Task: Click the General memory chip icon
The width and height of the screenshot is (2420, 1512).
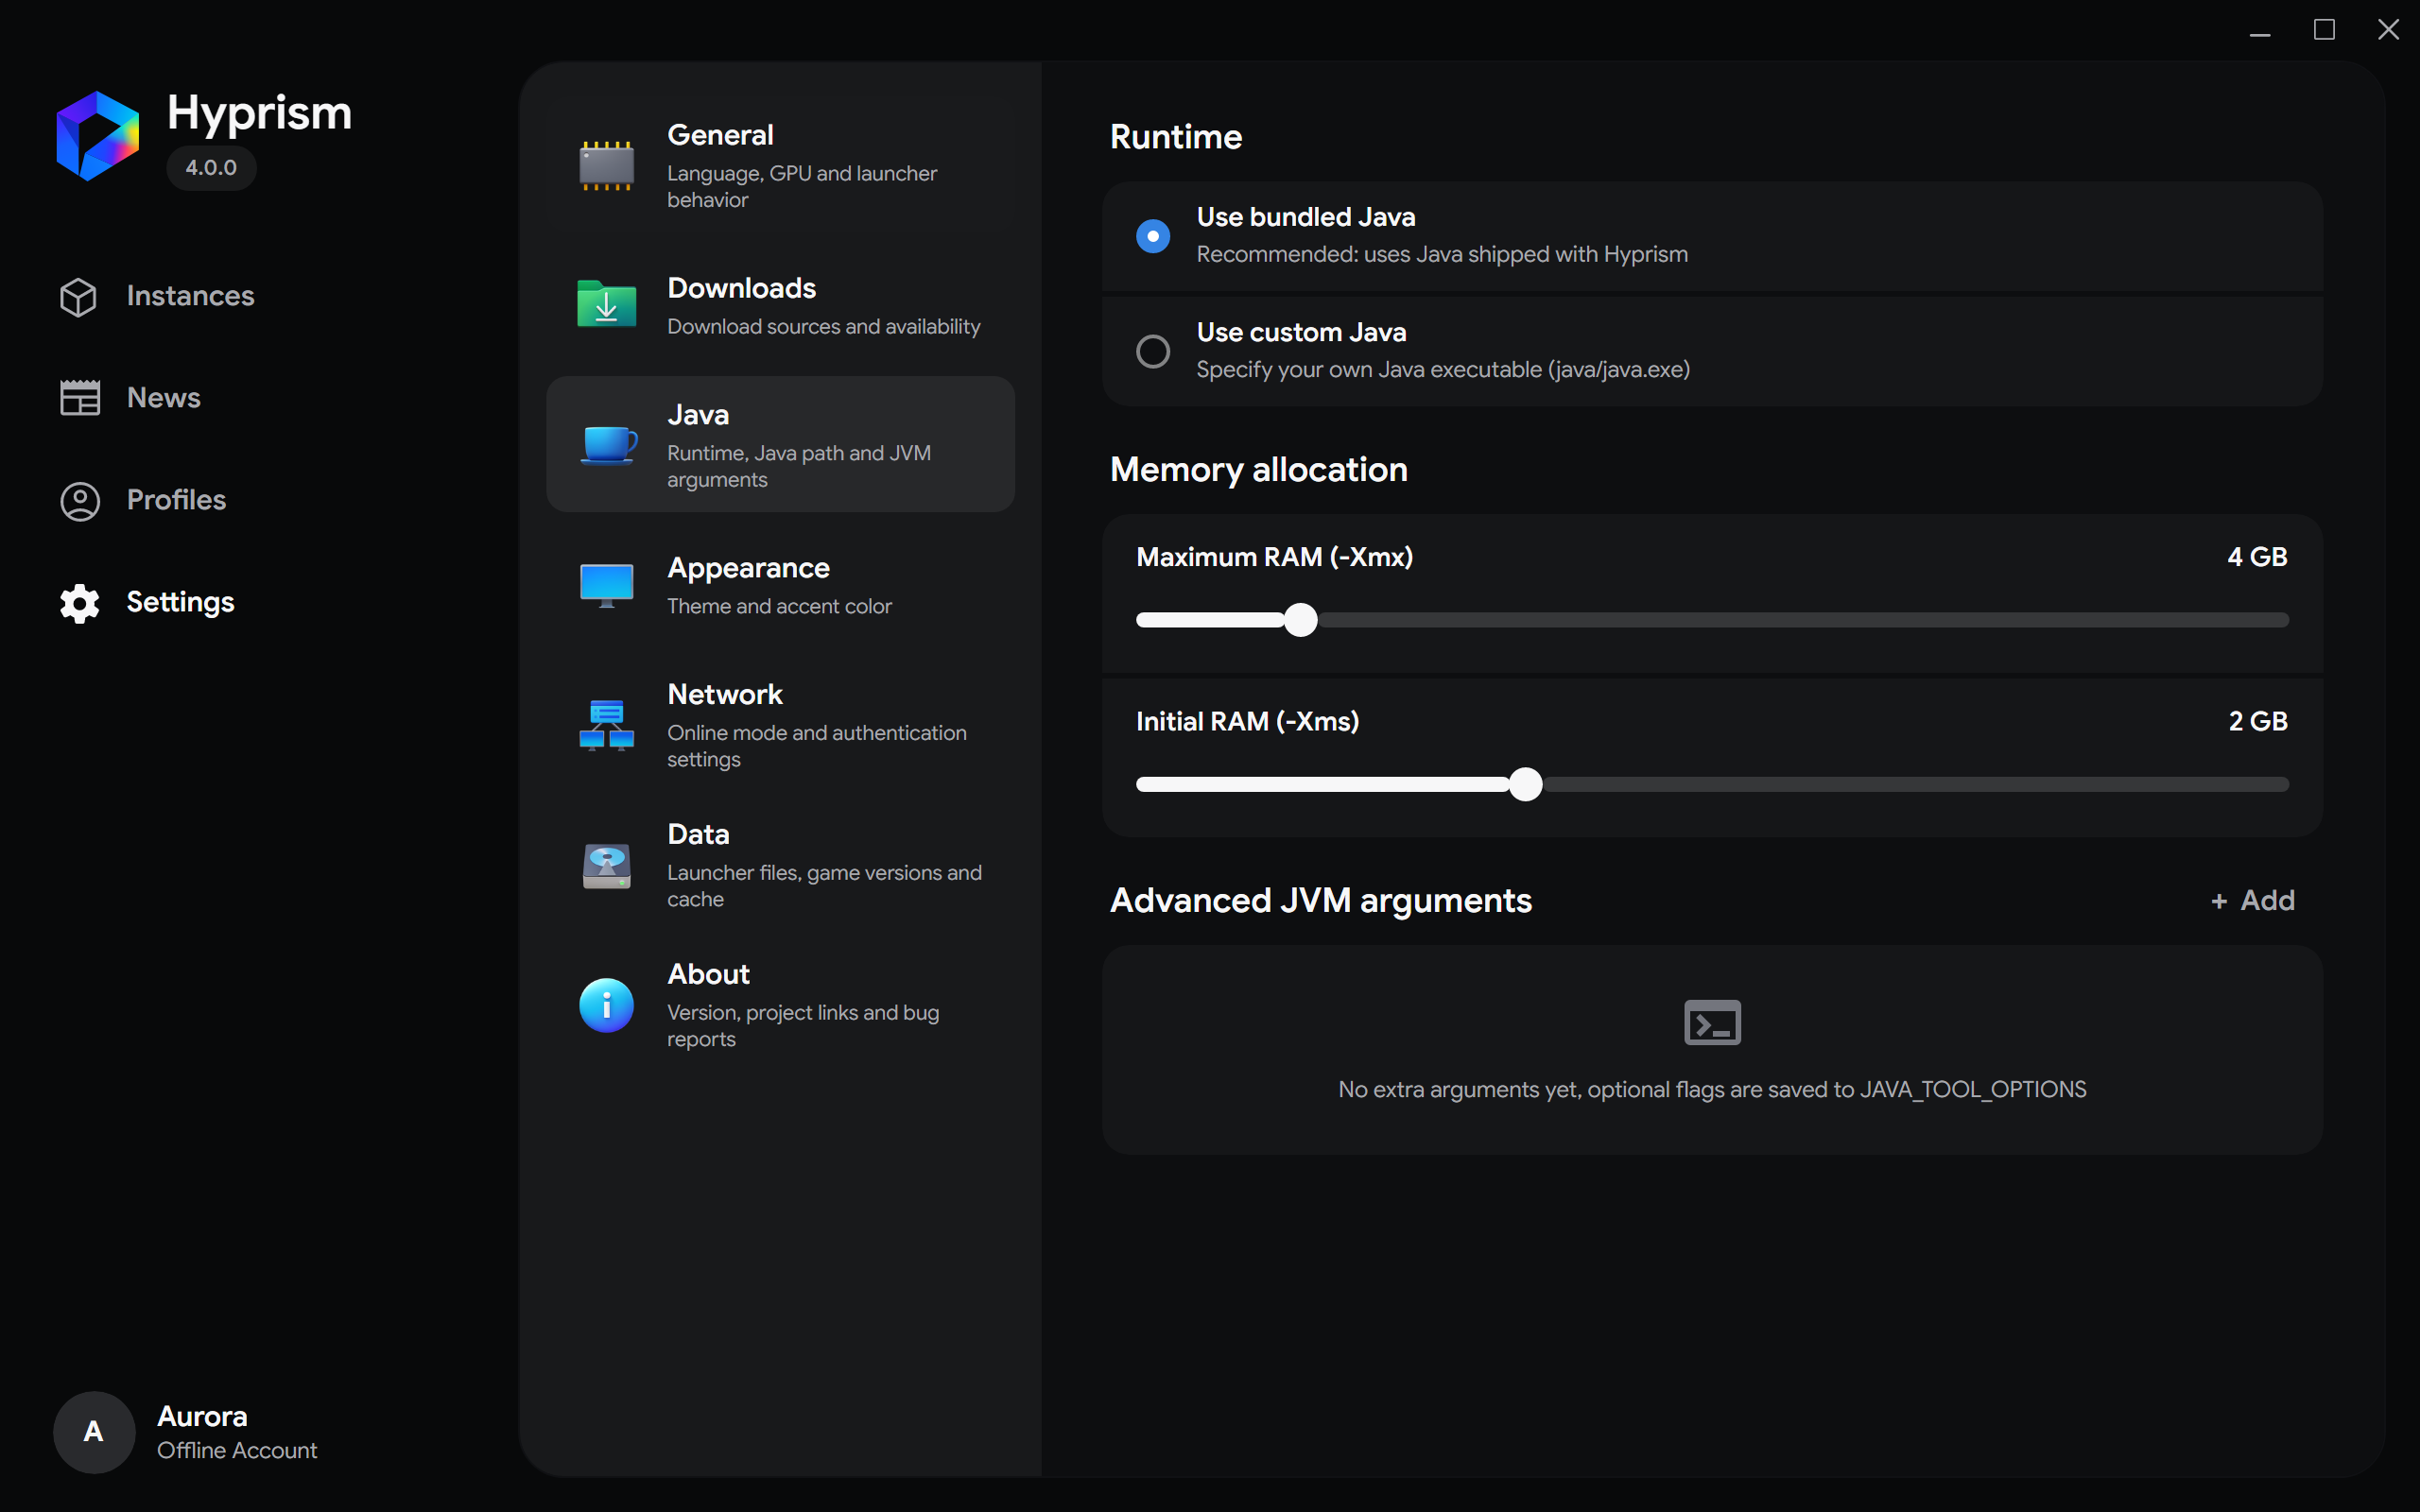Action: [606, 166]
